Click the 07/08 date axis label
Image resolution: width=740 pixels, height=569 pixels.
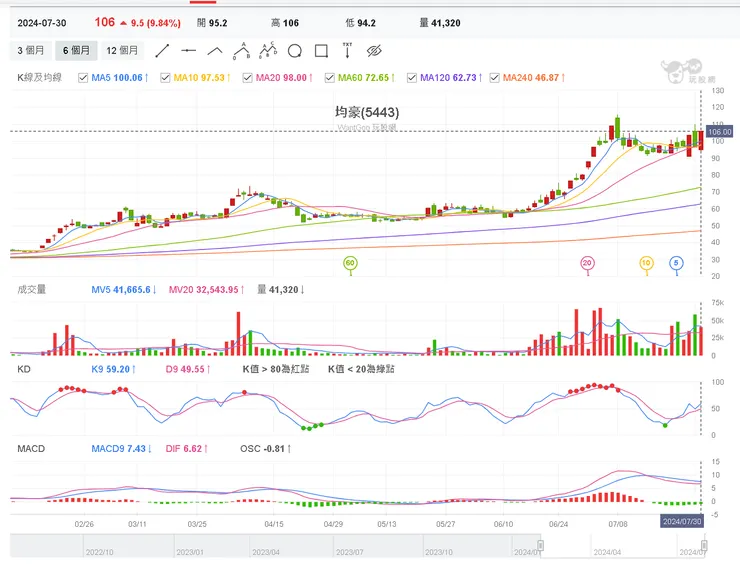pyautogui.click(x=618, y=524)
